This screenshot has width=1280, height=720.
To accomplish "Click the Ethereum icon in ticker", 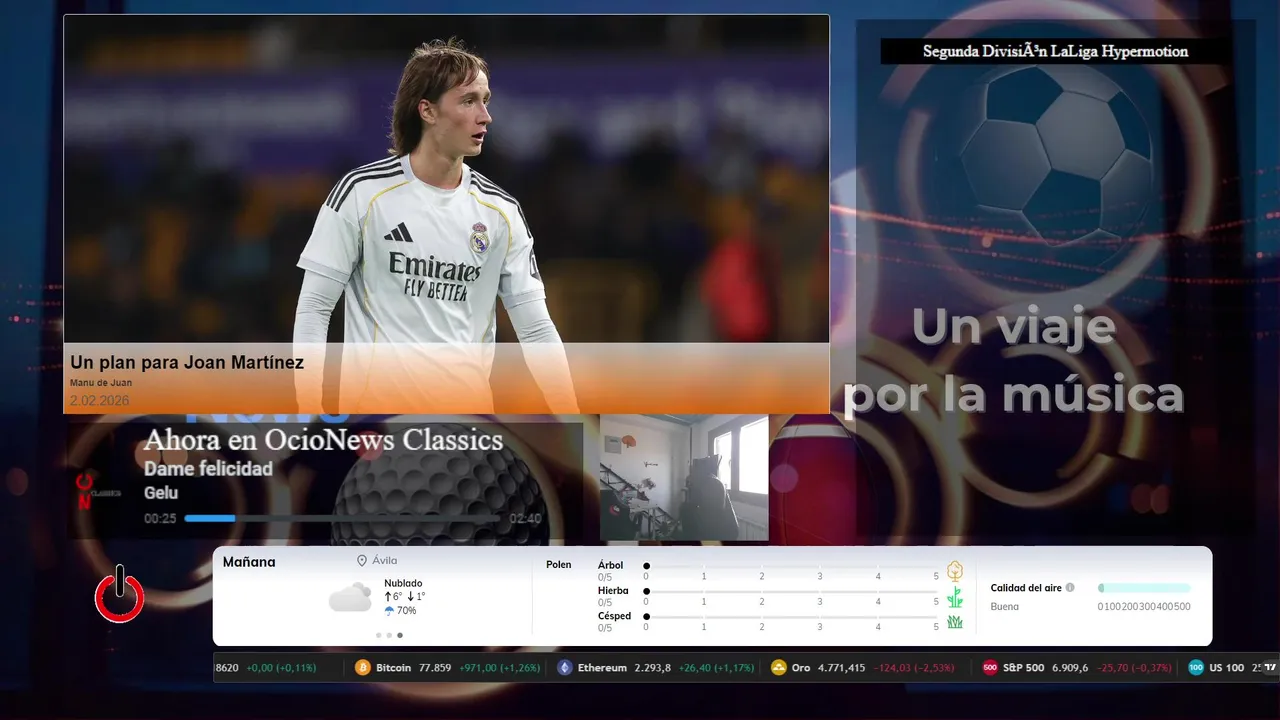I will click(565, 668).
